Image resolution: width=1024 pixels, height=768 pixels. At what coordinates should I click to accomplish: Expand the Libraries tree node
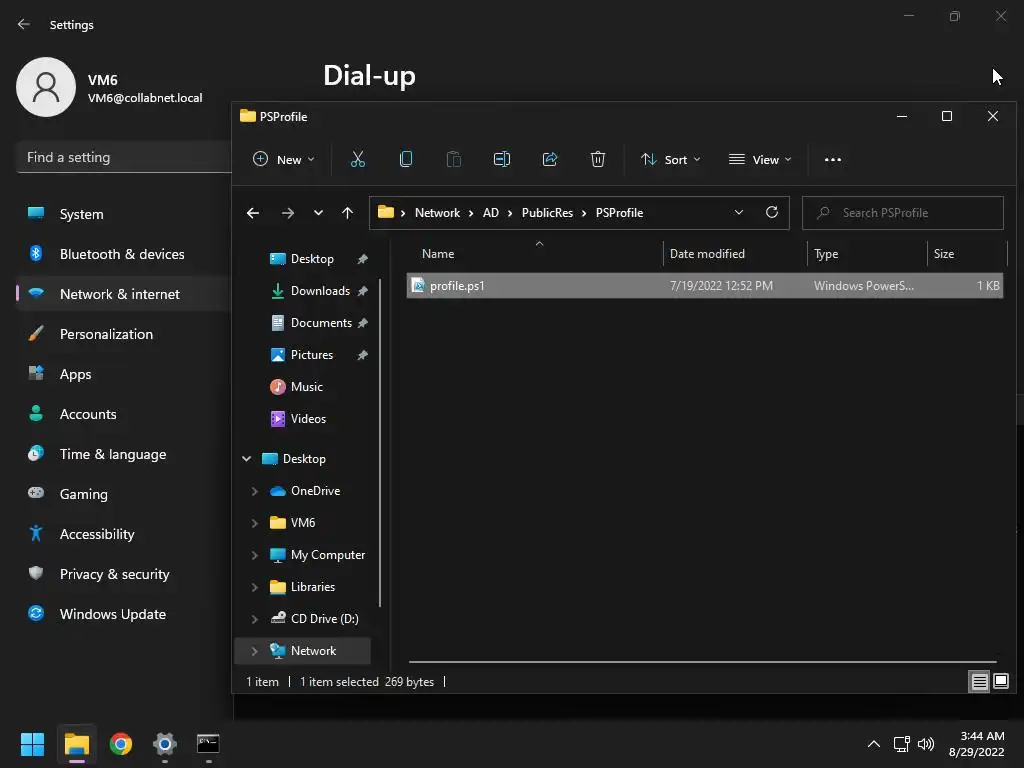pos(255,587)
